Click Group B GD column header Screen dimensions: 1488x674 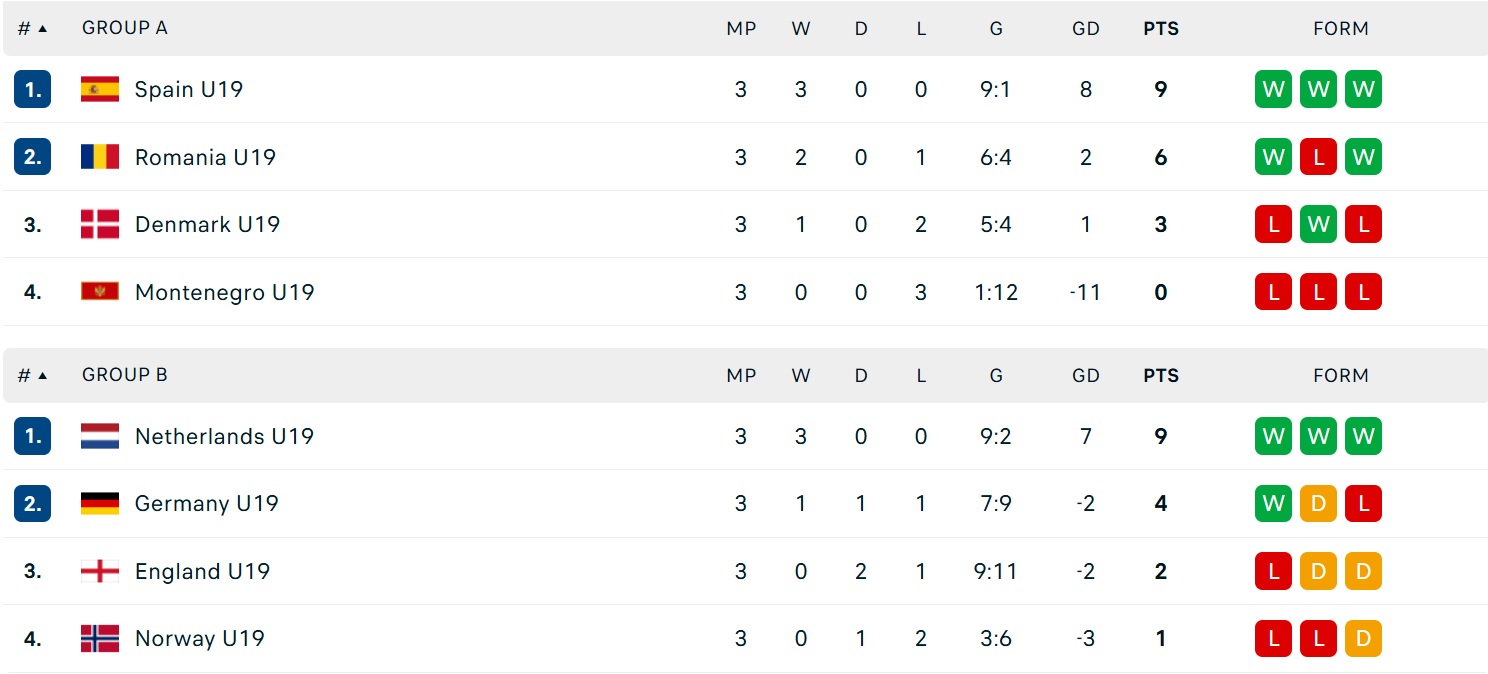coord(1086,376)
